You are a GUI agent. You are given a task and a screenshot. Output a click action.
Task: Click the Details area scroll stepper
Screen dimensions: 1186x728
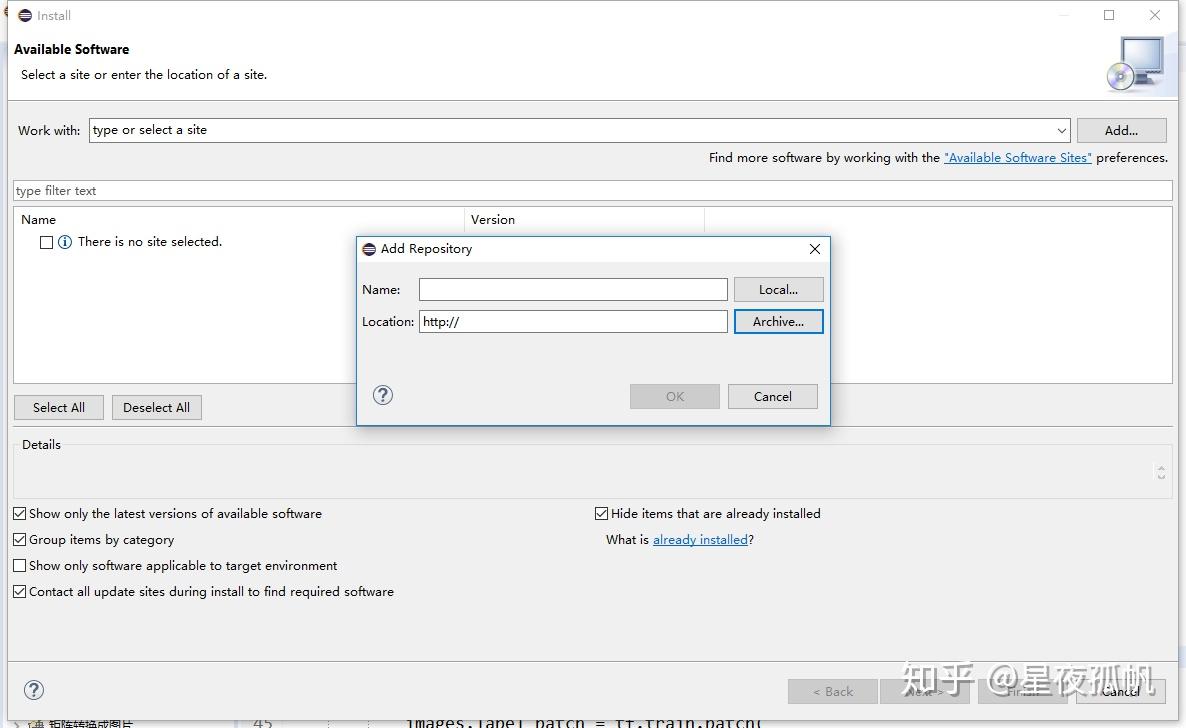click(x=1161, y=471)
